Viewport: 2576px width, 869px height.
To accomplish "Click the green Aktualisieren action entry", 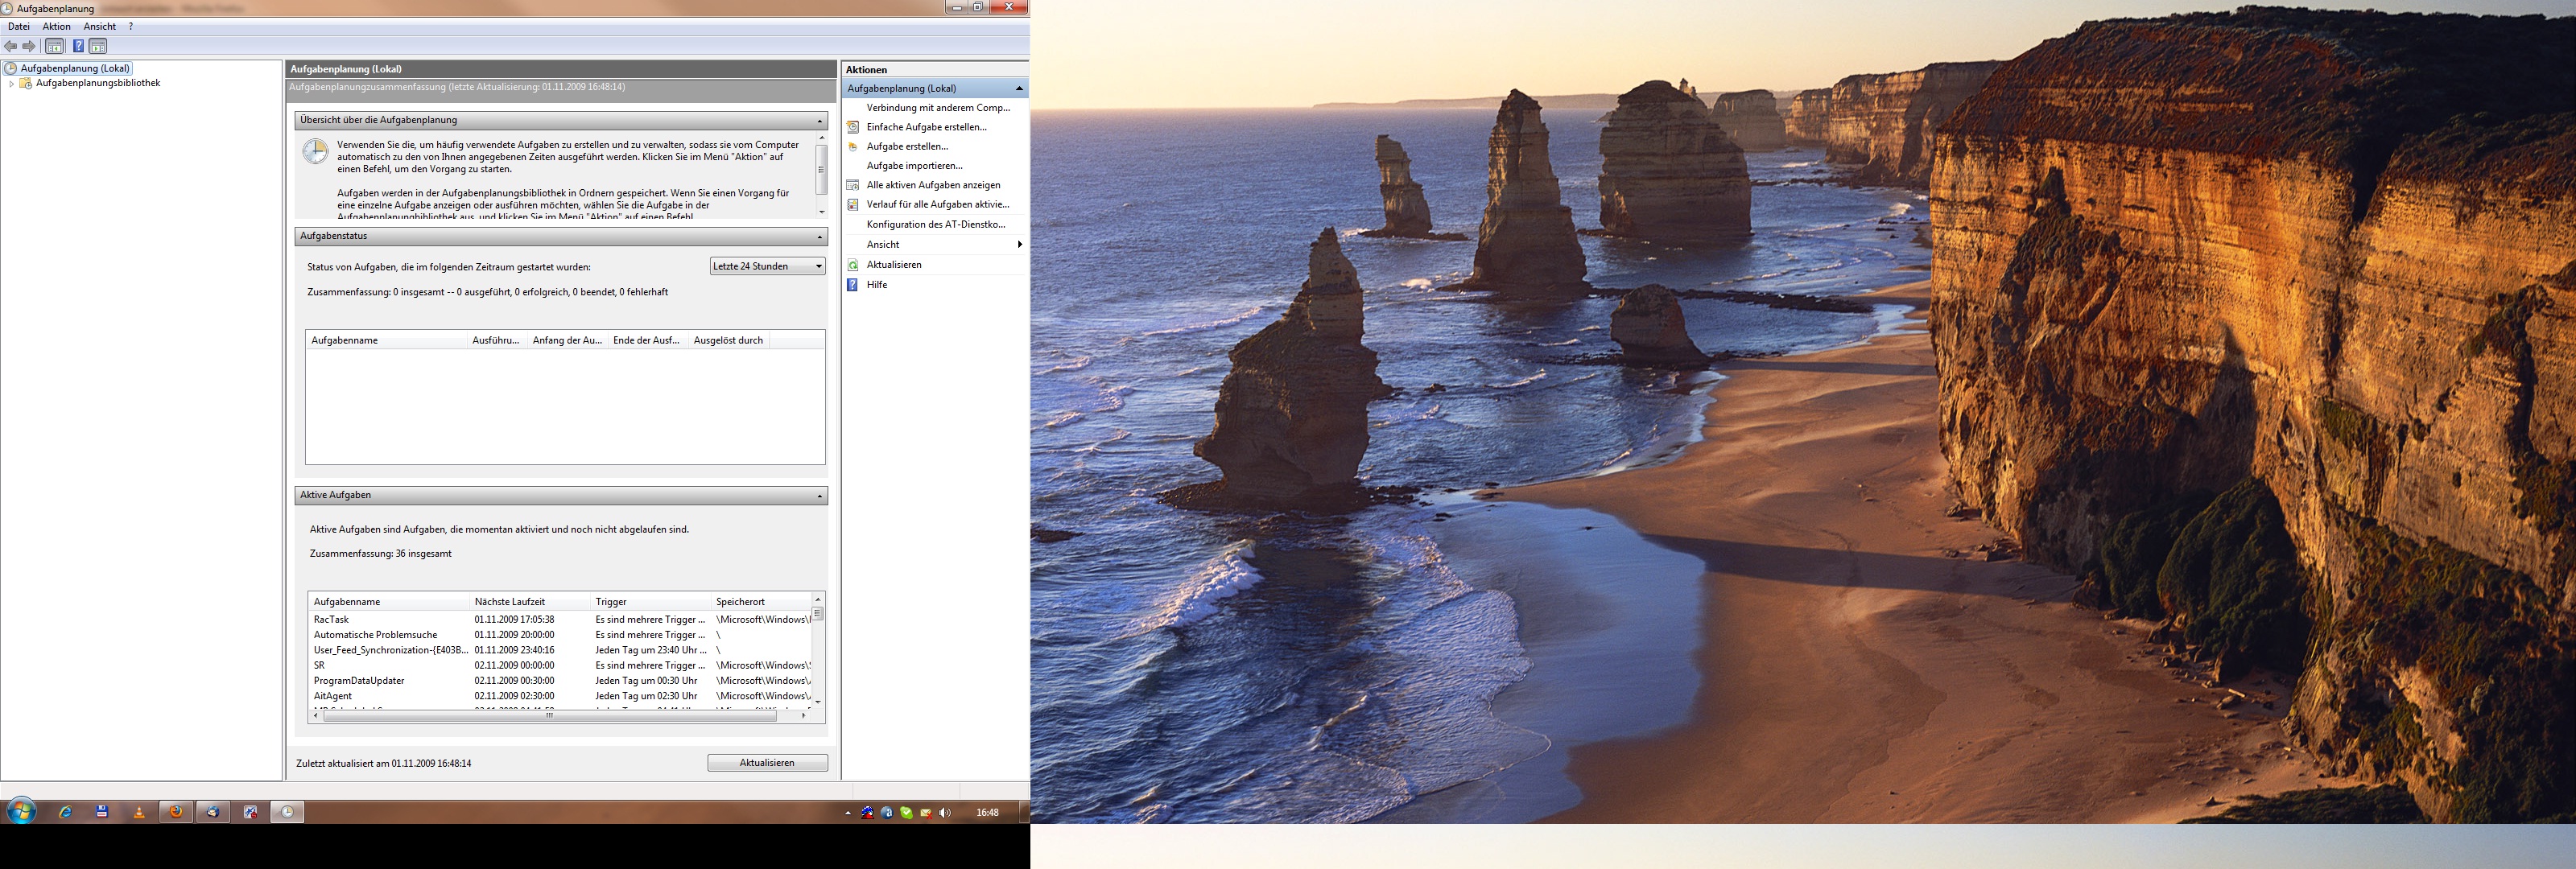I will [x=893, y=265].
